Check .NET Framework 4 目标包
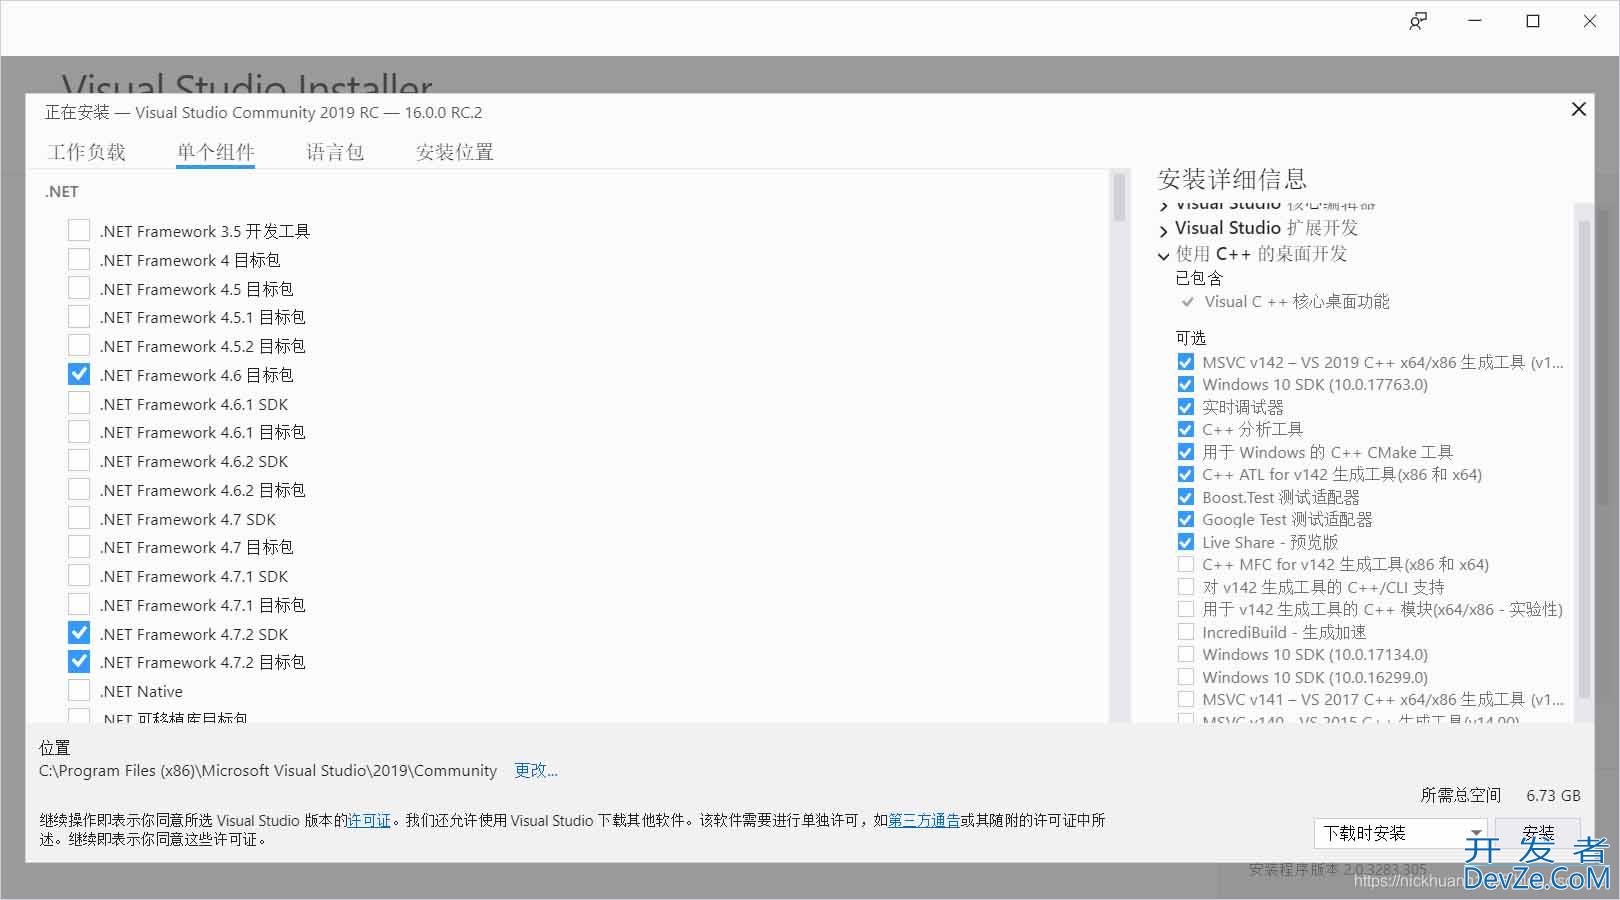Image resolution: width=1620 pixels, height=900 pixels. pyautogui.click(x=79, y=260)
